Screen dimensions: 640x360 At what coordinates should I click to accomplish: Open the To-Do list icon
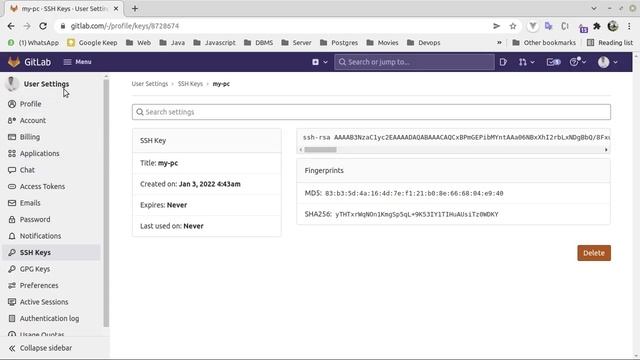point(553,62)
